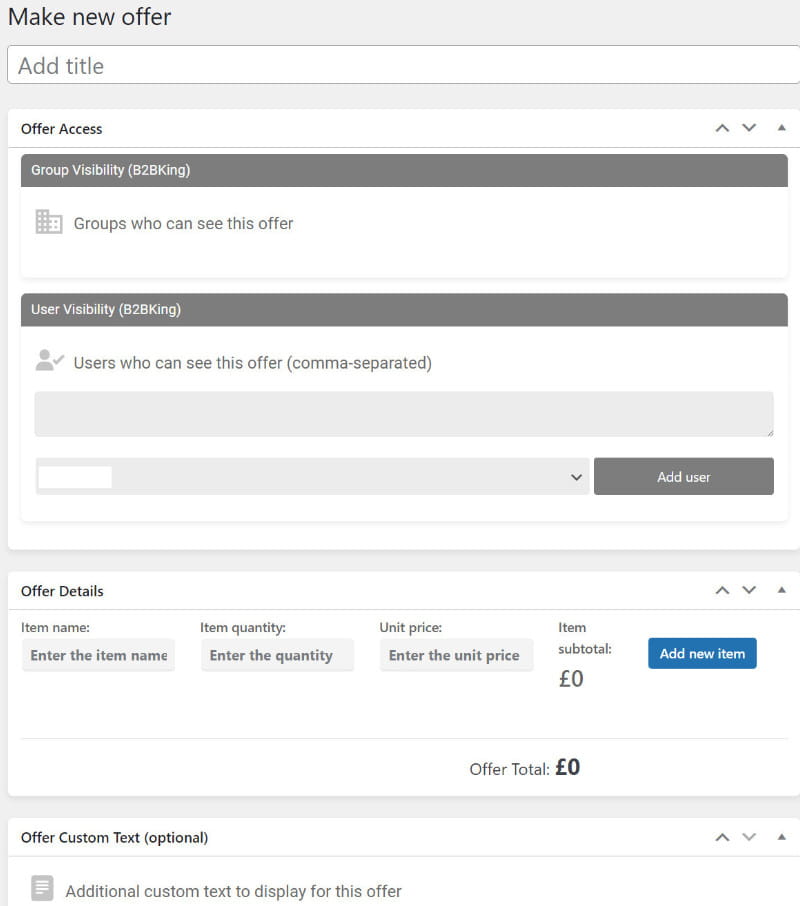Collapse the Offer Details panel
This screenshot has width=800, height=906.
coord(781,590)
